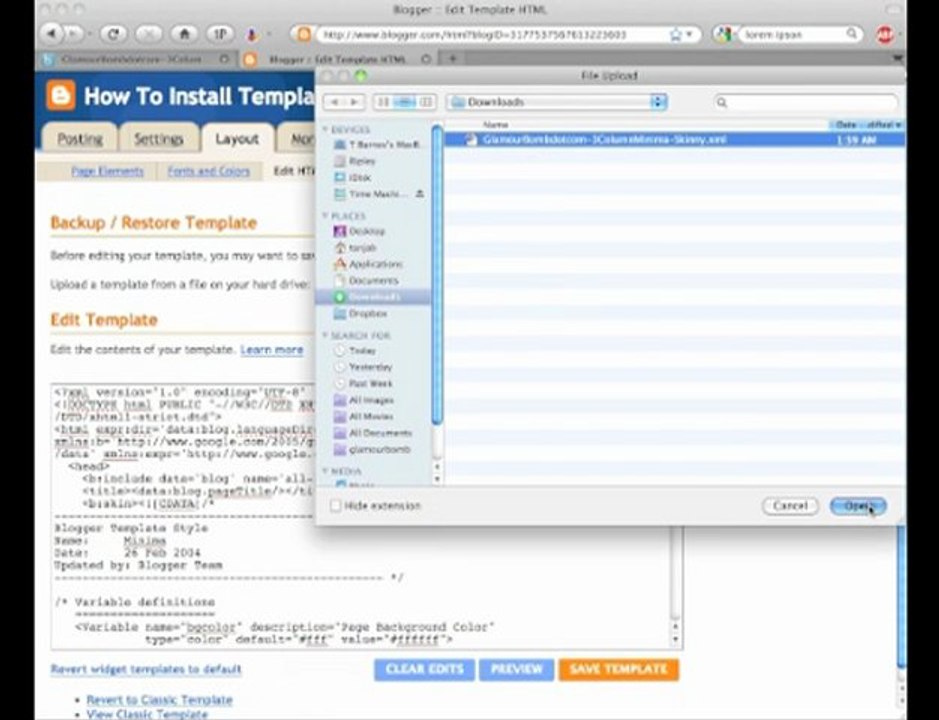939x720 pixels.
Task: Click the CLEAR EDITS button
Action: [425, 669]
